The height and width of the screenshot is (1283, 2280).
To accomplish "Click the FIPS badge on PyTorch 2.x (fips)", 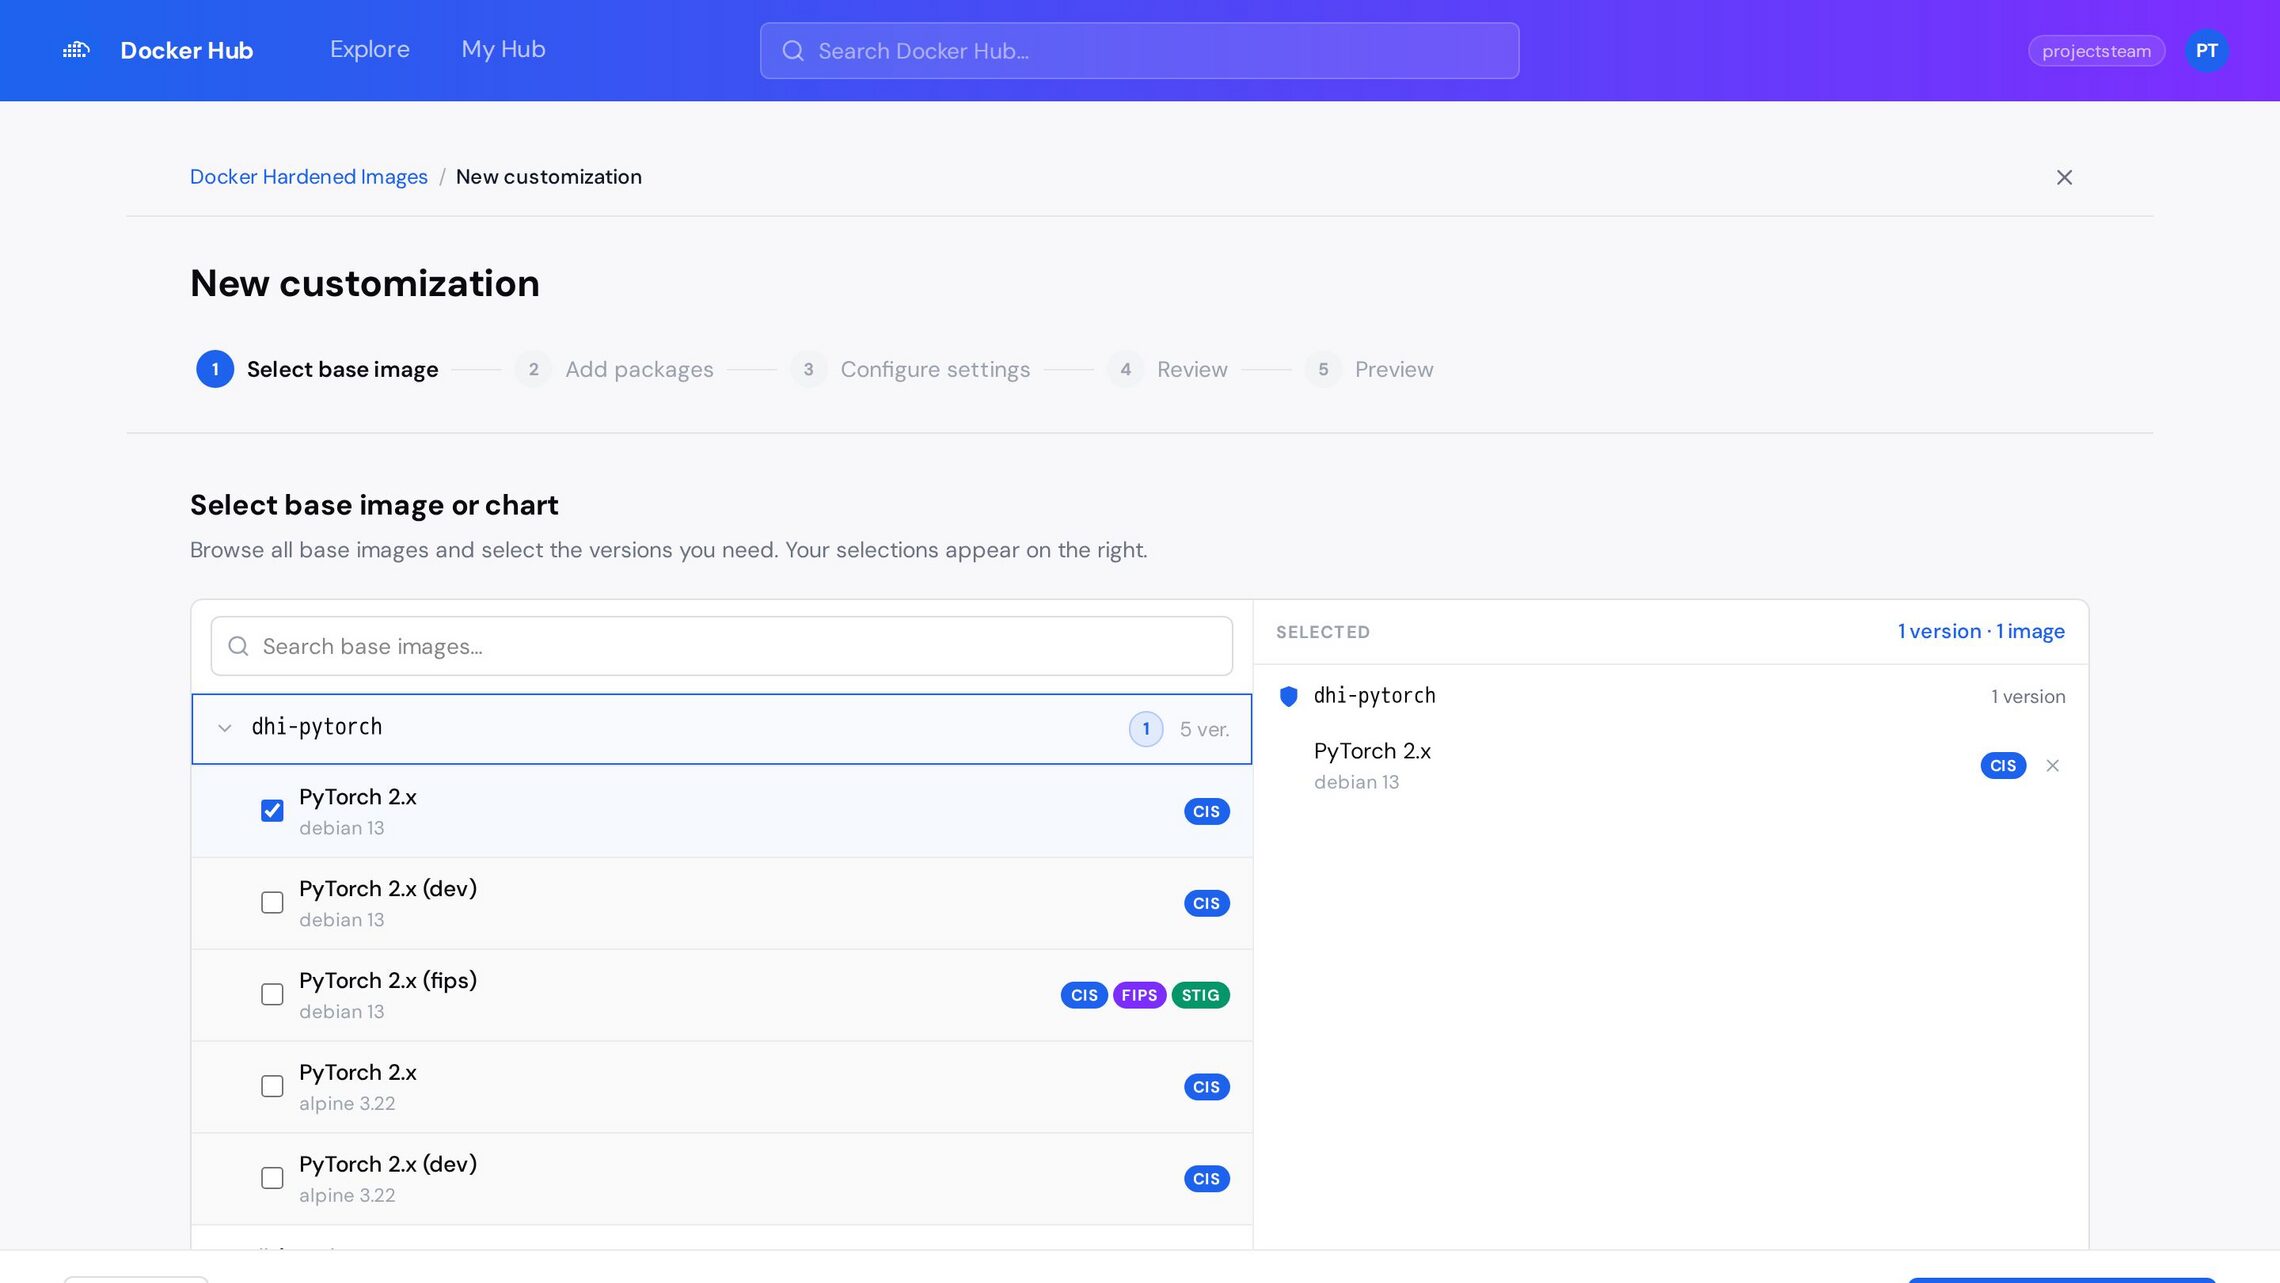I will pos(1139,995).
